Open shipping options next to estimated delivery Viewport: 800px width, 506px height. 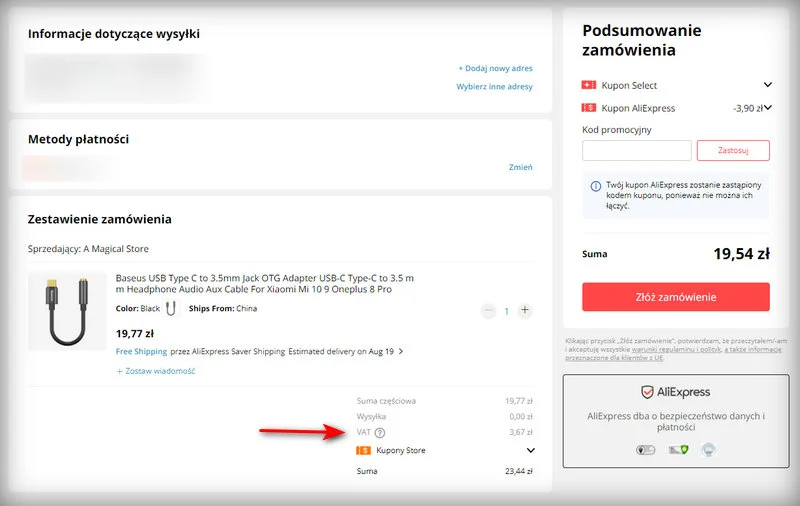click(x=401, y=352)
